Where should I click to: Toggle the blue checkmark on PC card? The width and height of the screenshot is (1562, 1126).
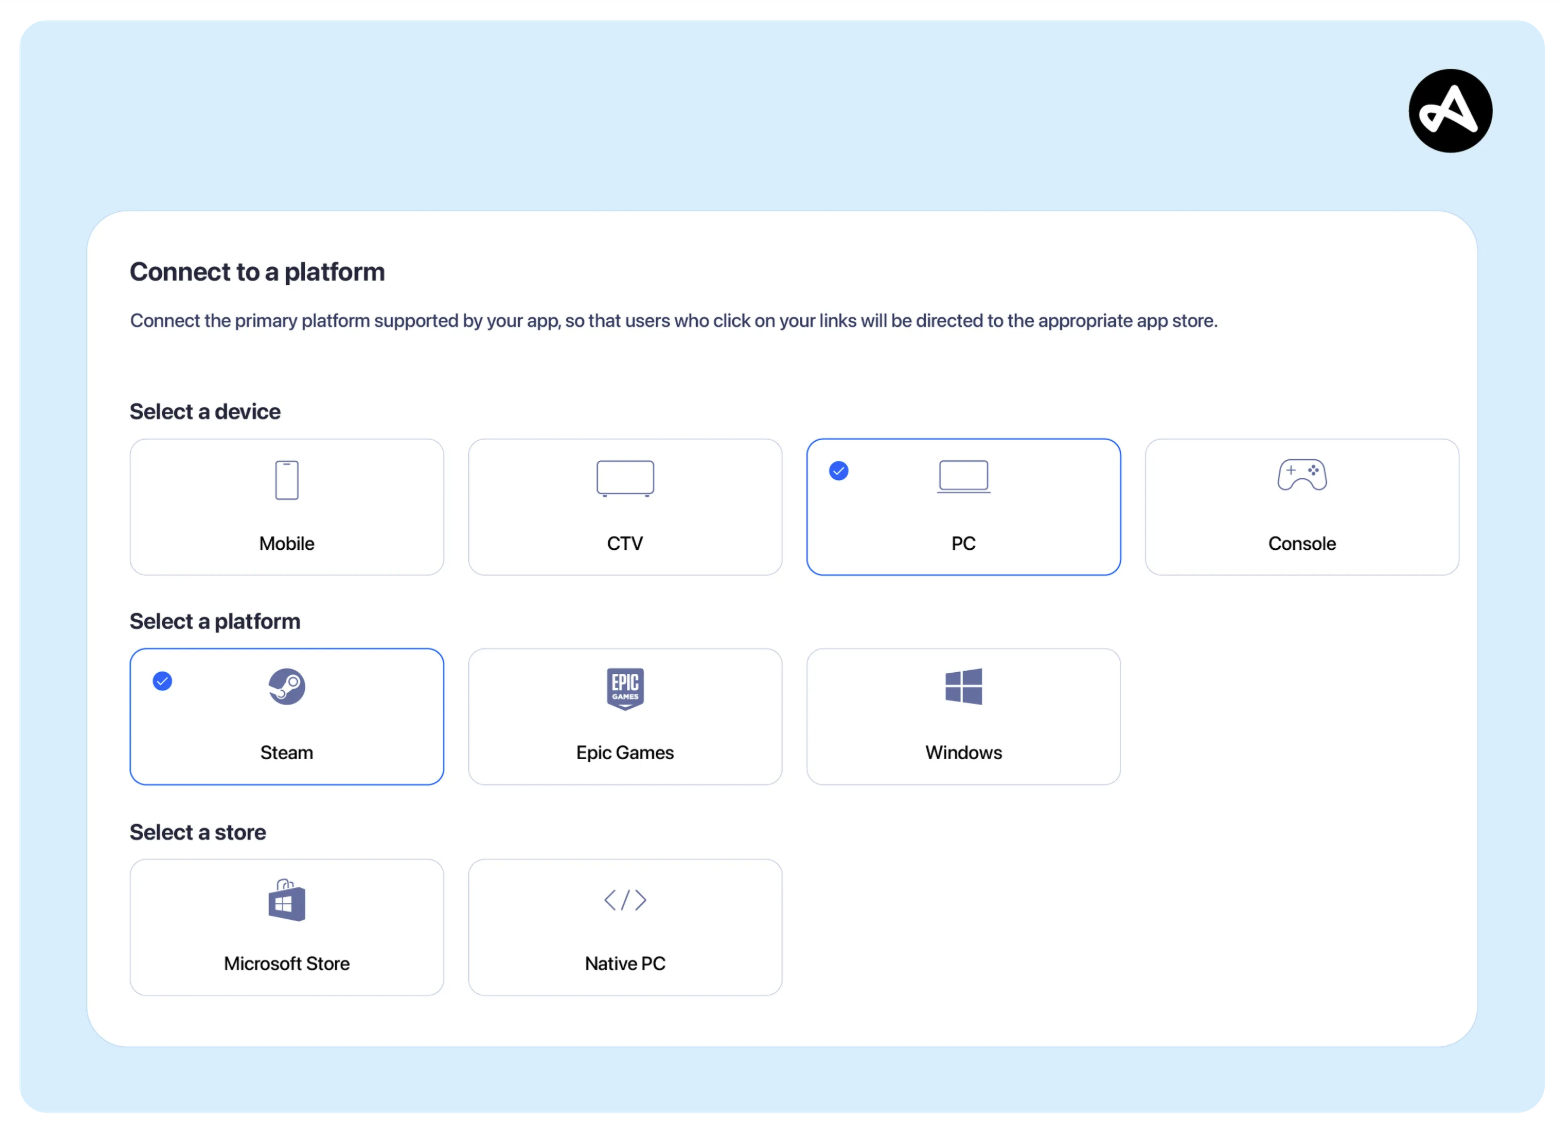point(839,471)
